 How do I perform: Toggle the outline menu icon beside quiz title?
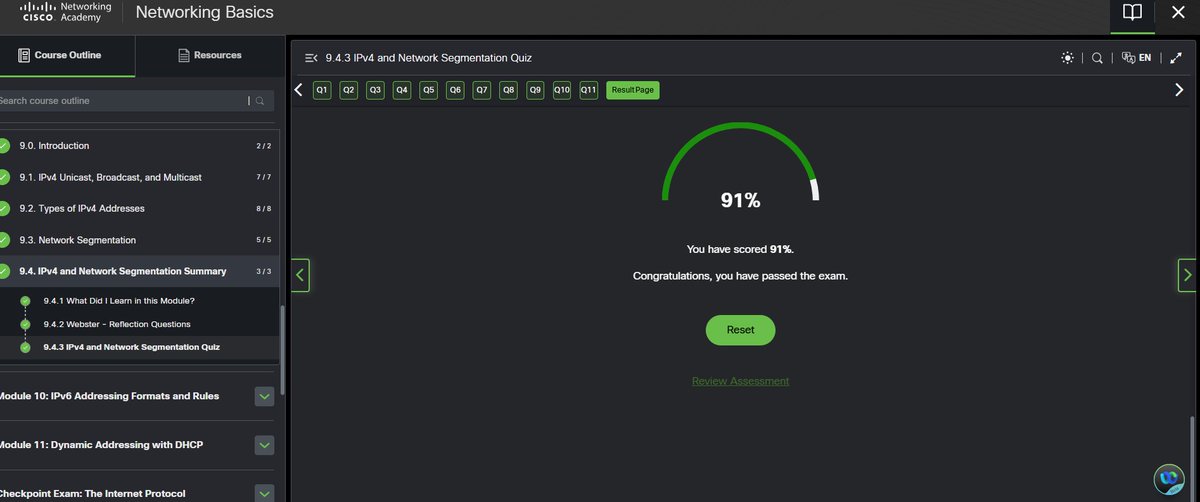[311, 58]
